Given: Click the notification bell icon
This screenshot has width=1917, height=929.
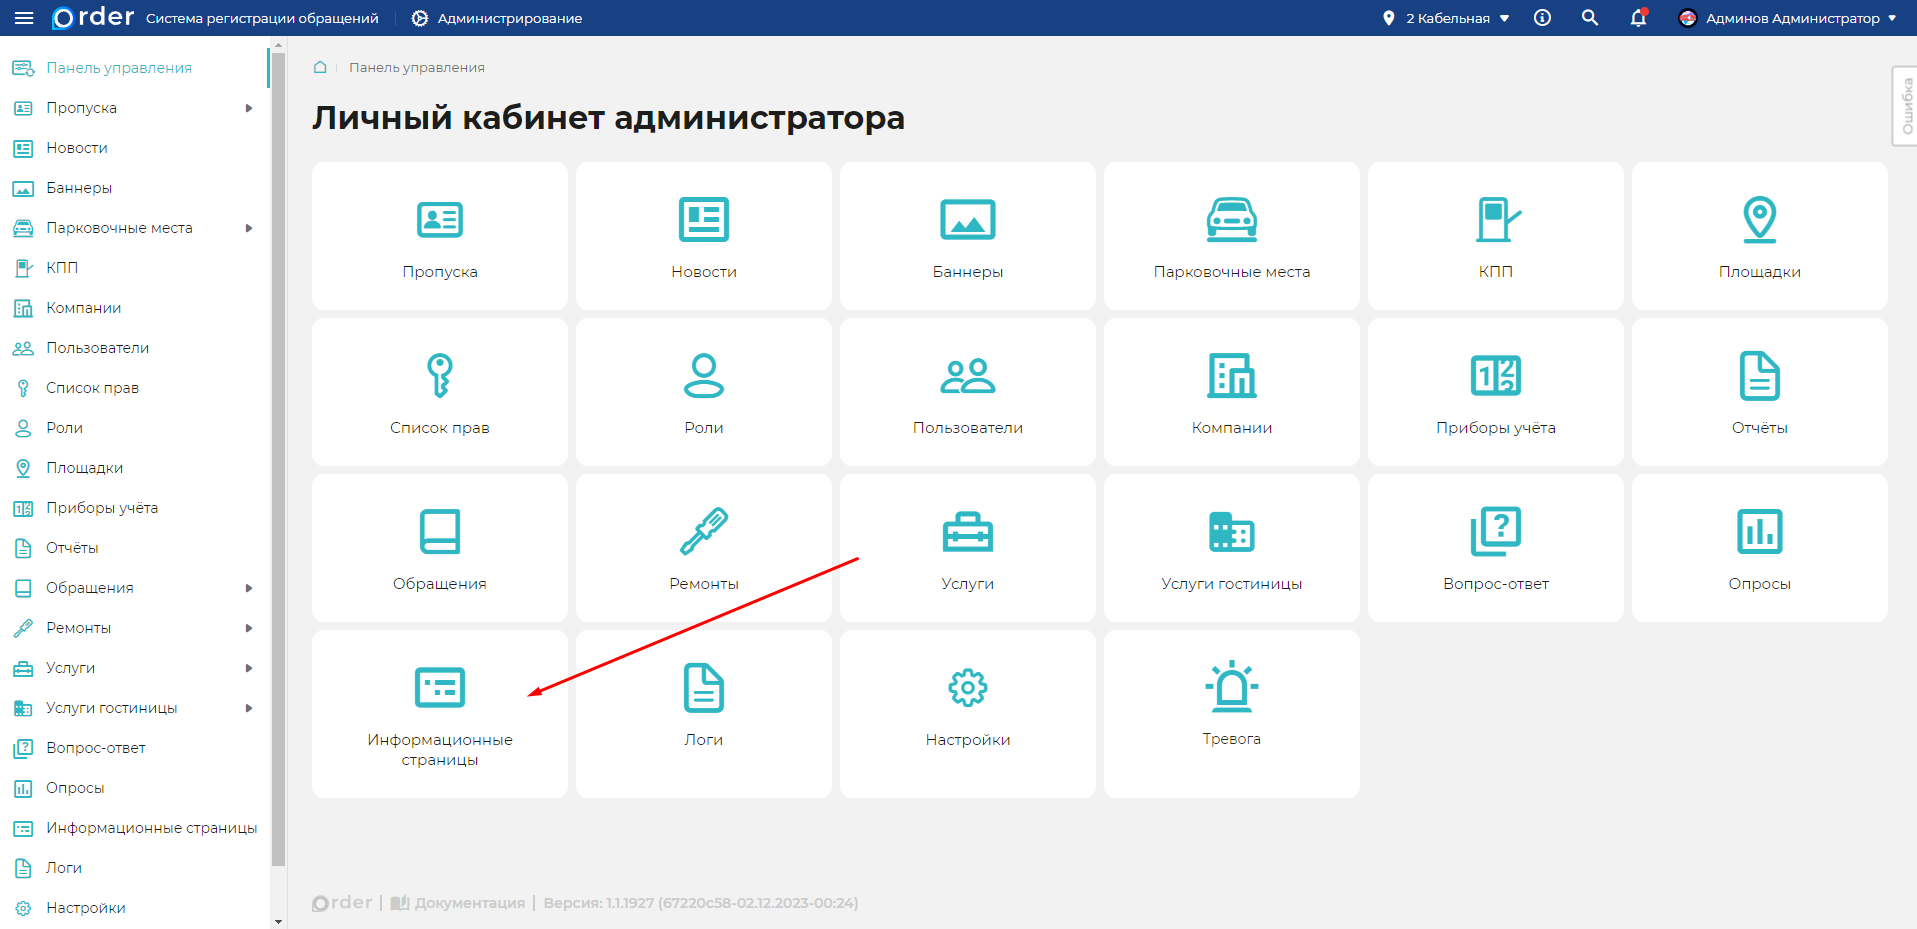Looking at the screenshot, I should coord(1638,18).
